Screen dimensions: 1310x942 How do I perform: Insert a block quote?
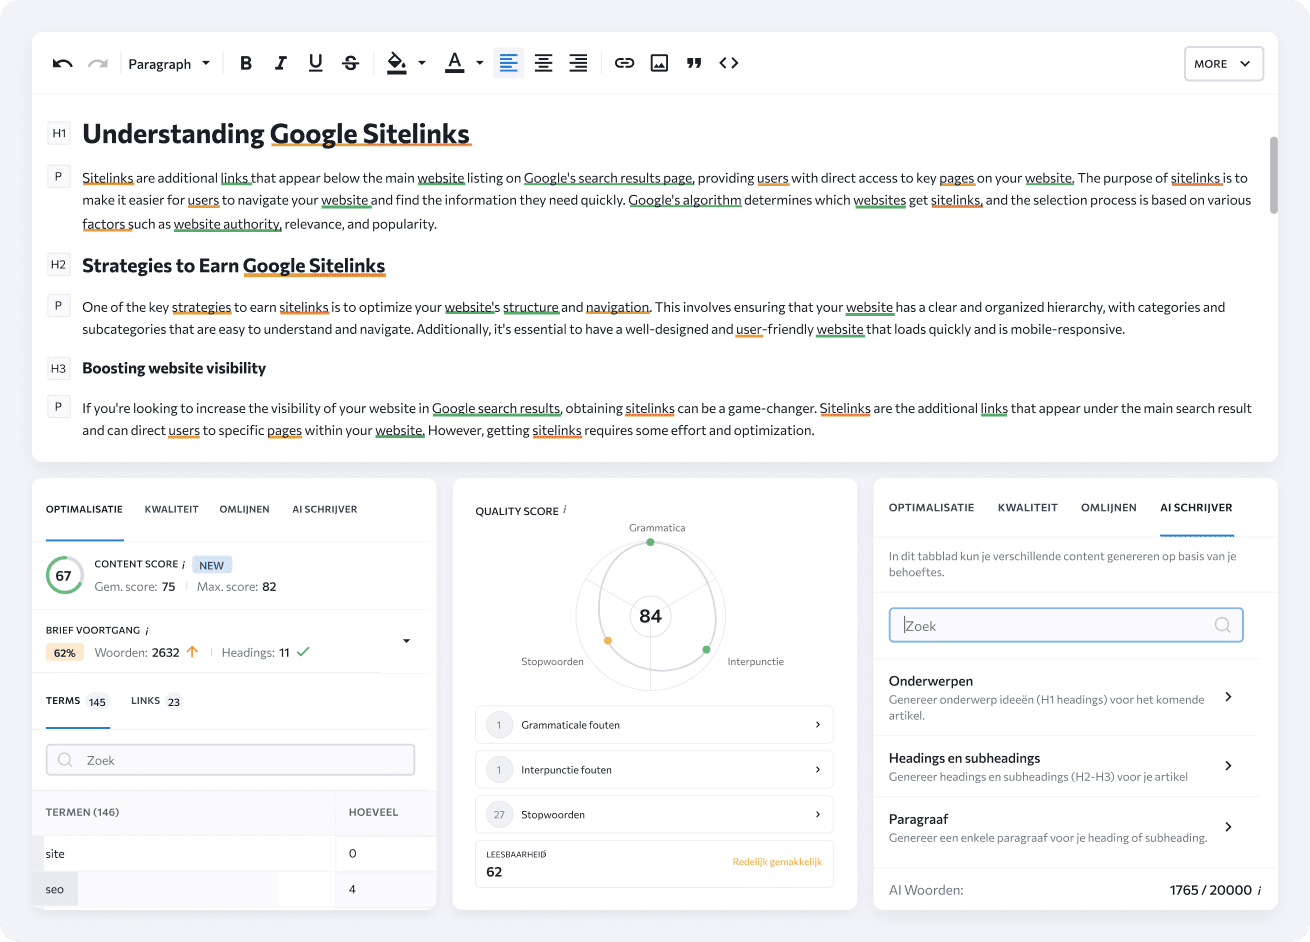694,63
